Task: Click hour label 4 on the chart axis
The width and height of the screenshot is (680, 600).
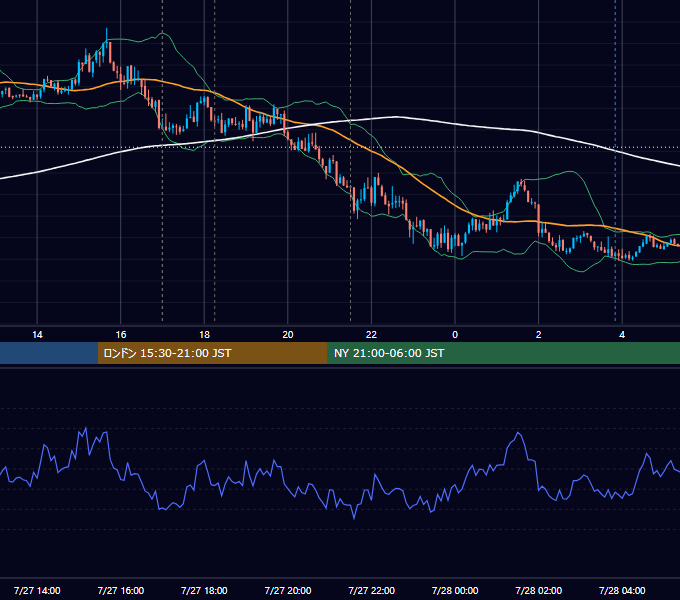Action: pyautogui.click(x=622, y=335)
